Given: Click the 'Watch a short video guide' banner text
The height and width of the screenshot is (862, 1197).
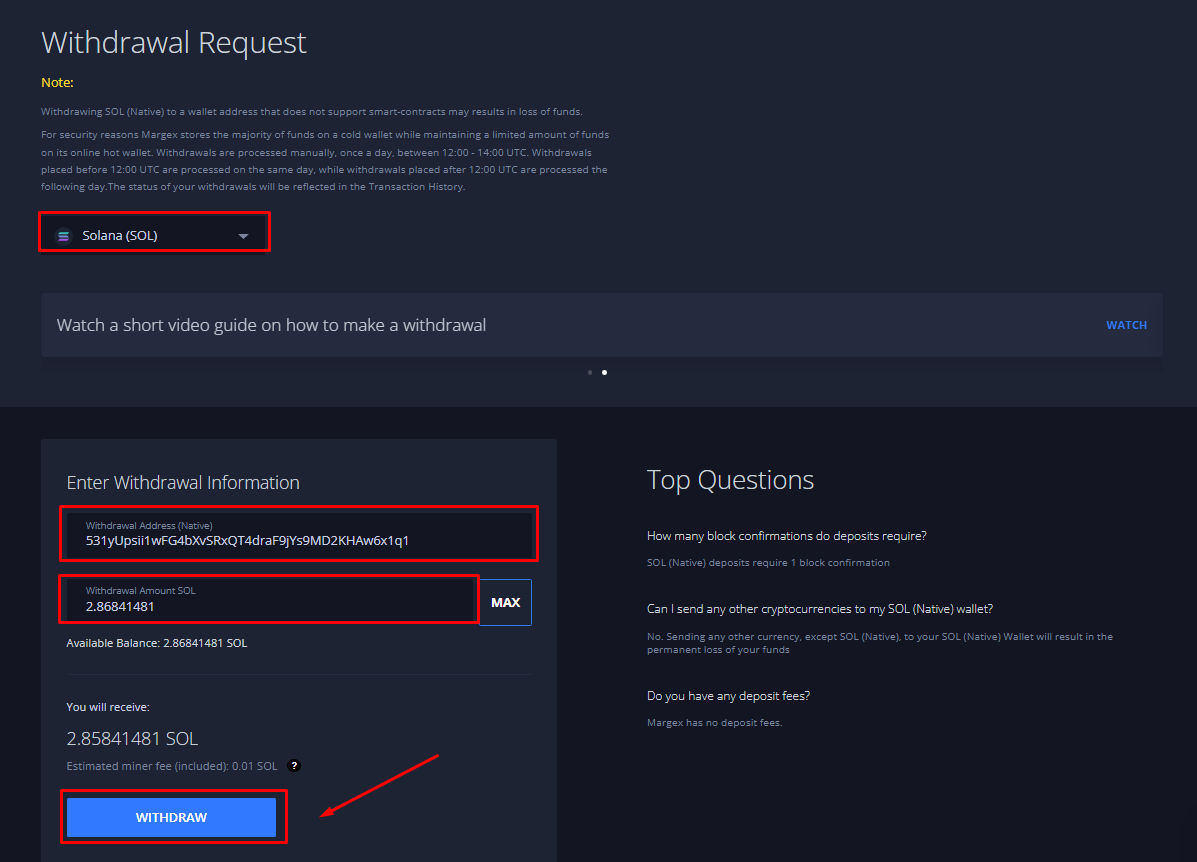Looking at the screenshot, I should coord(271,325).
